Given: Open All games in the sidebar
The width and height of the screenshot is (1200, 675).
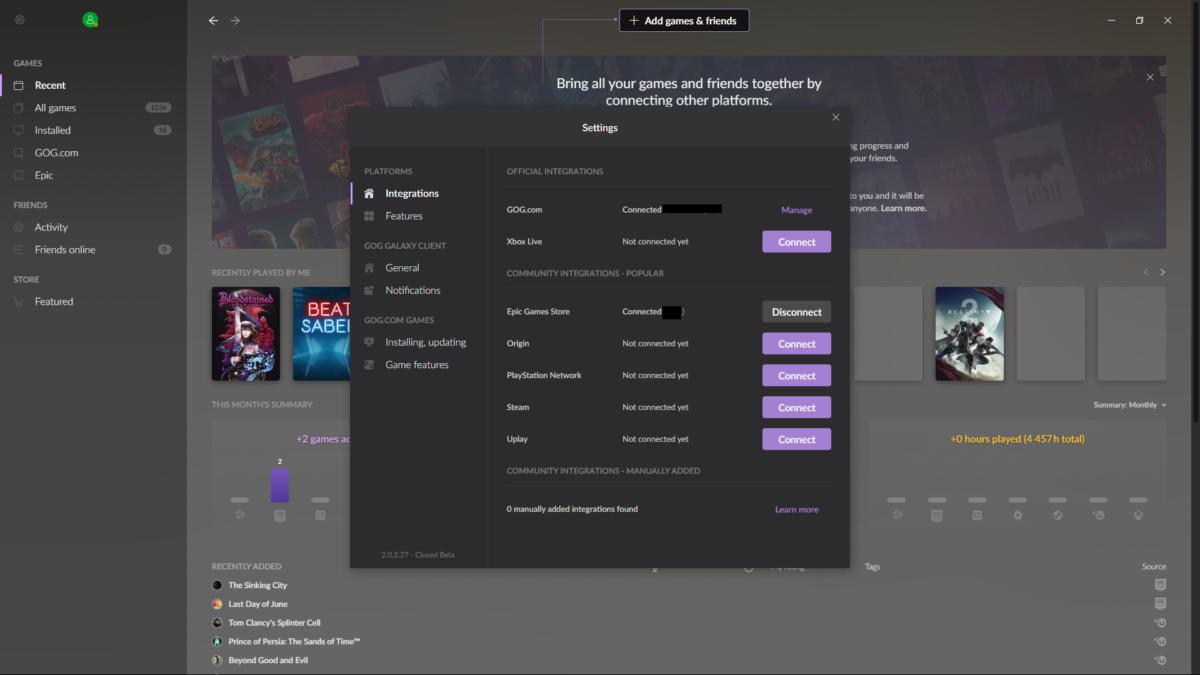Looking at the screenshot, I should (55, 108).
